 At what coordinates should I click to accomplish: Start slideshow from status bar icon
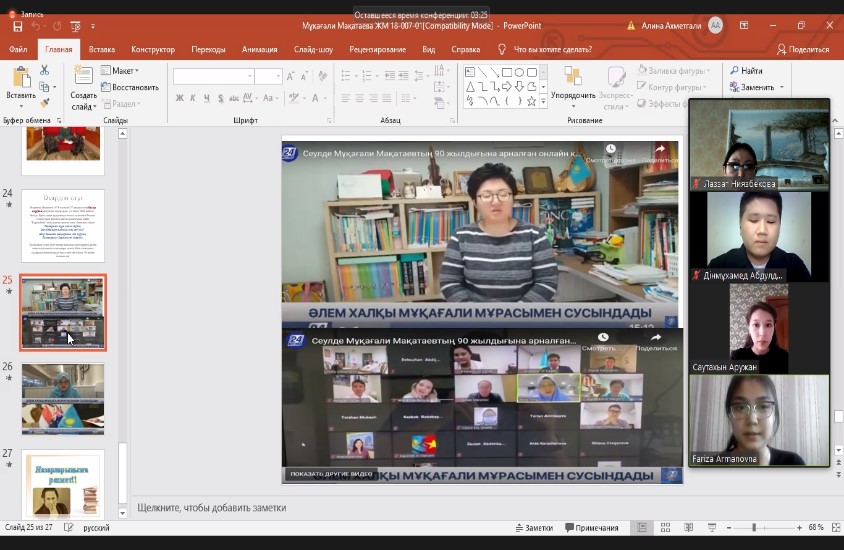710,528
